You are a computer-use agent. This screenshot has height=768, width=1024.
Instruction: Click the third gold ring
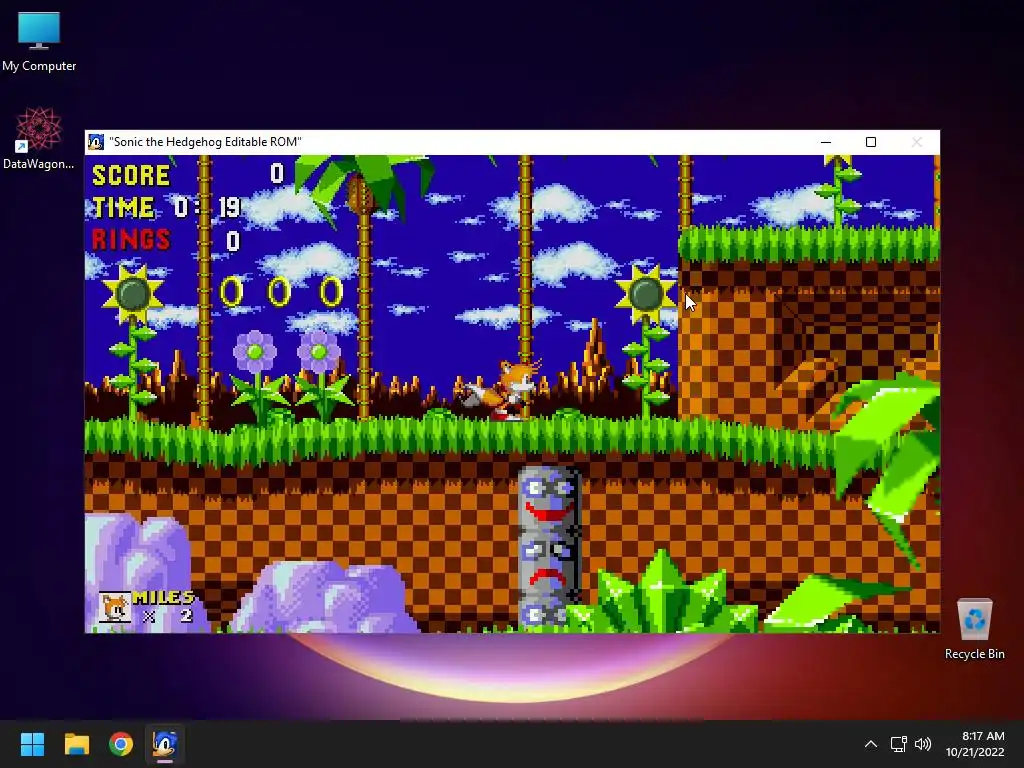coord(332,291)
